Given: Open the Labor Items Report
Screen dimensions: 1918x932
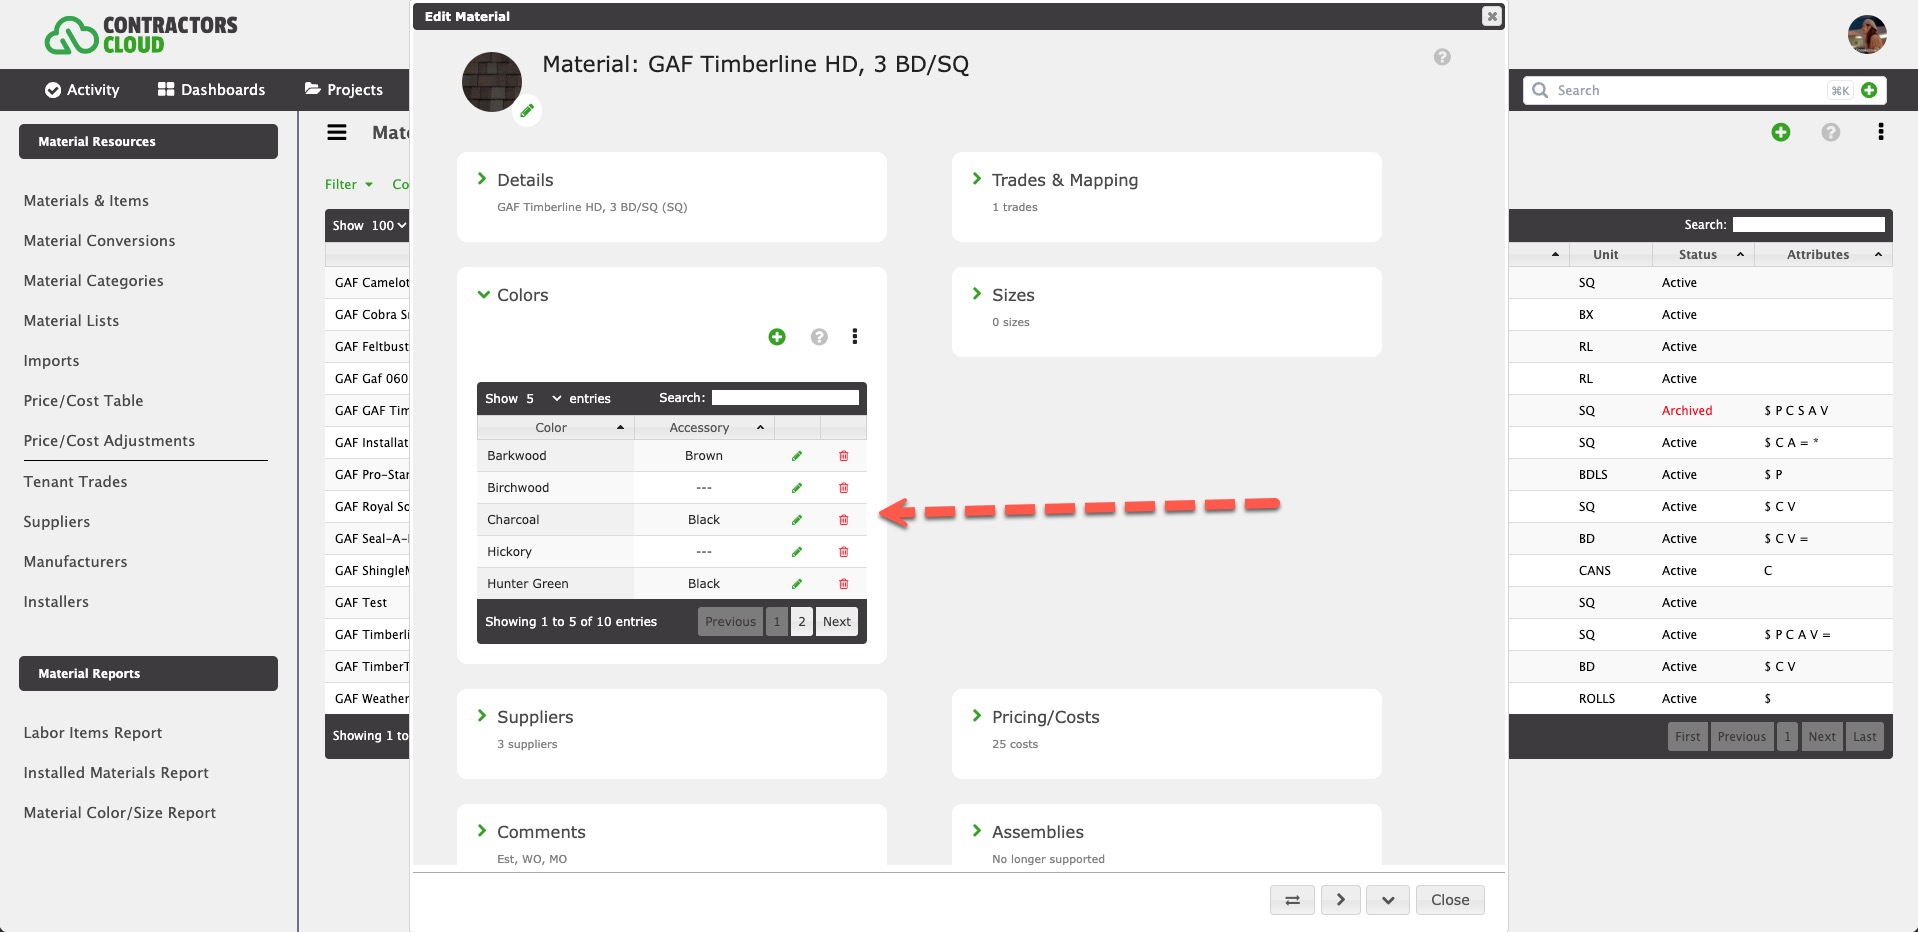Looking at the screenshot, I should (x=93, y=733).
